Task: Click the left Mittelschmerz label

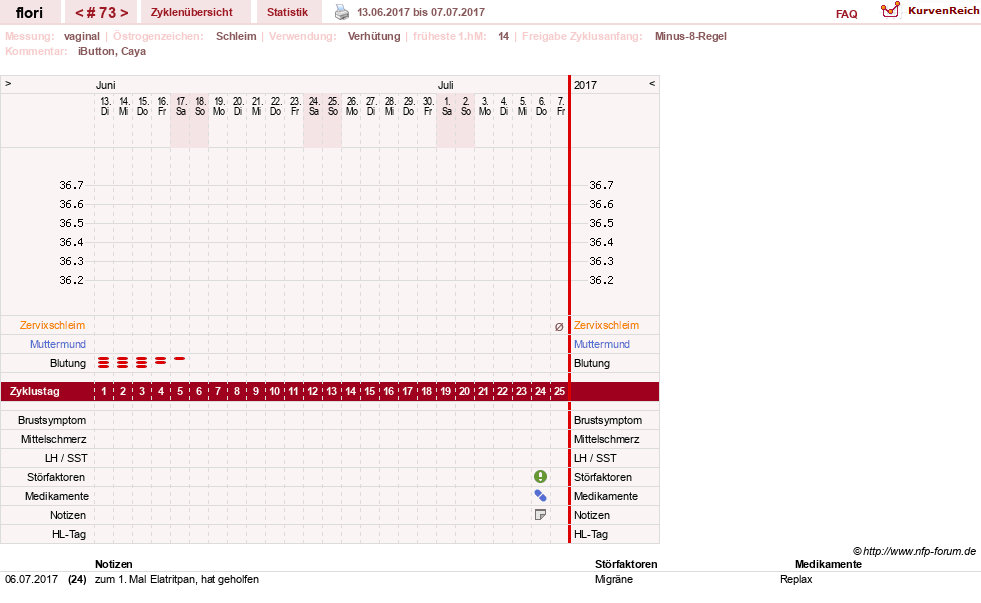Action: [53, 439]
